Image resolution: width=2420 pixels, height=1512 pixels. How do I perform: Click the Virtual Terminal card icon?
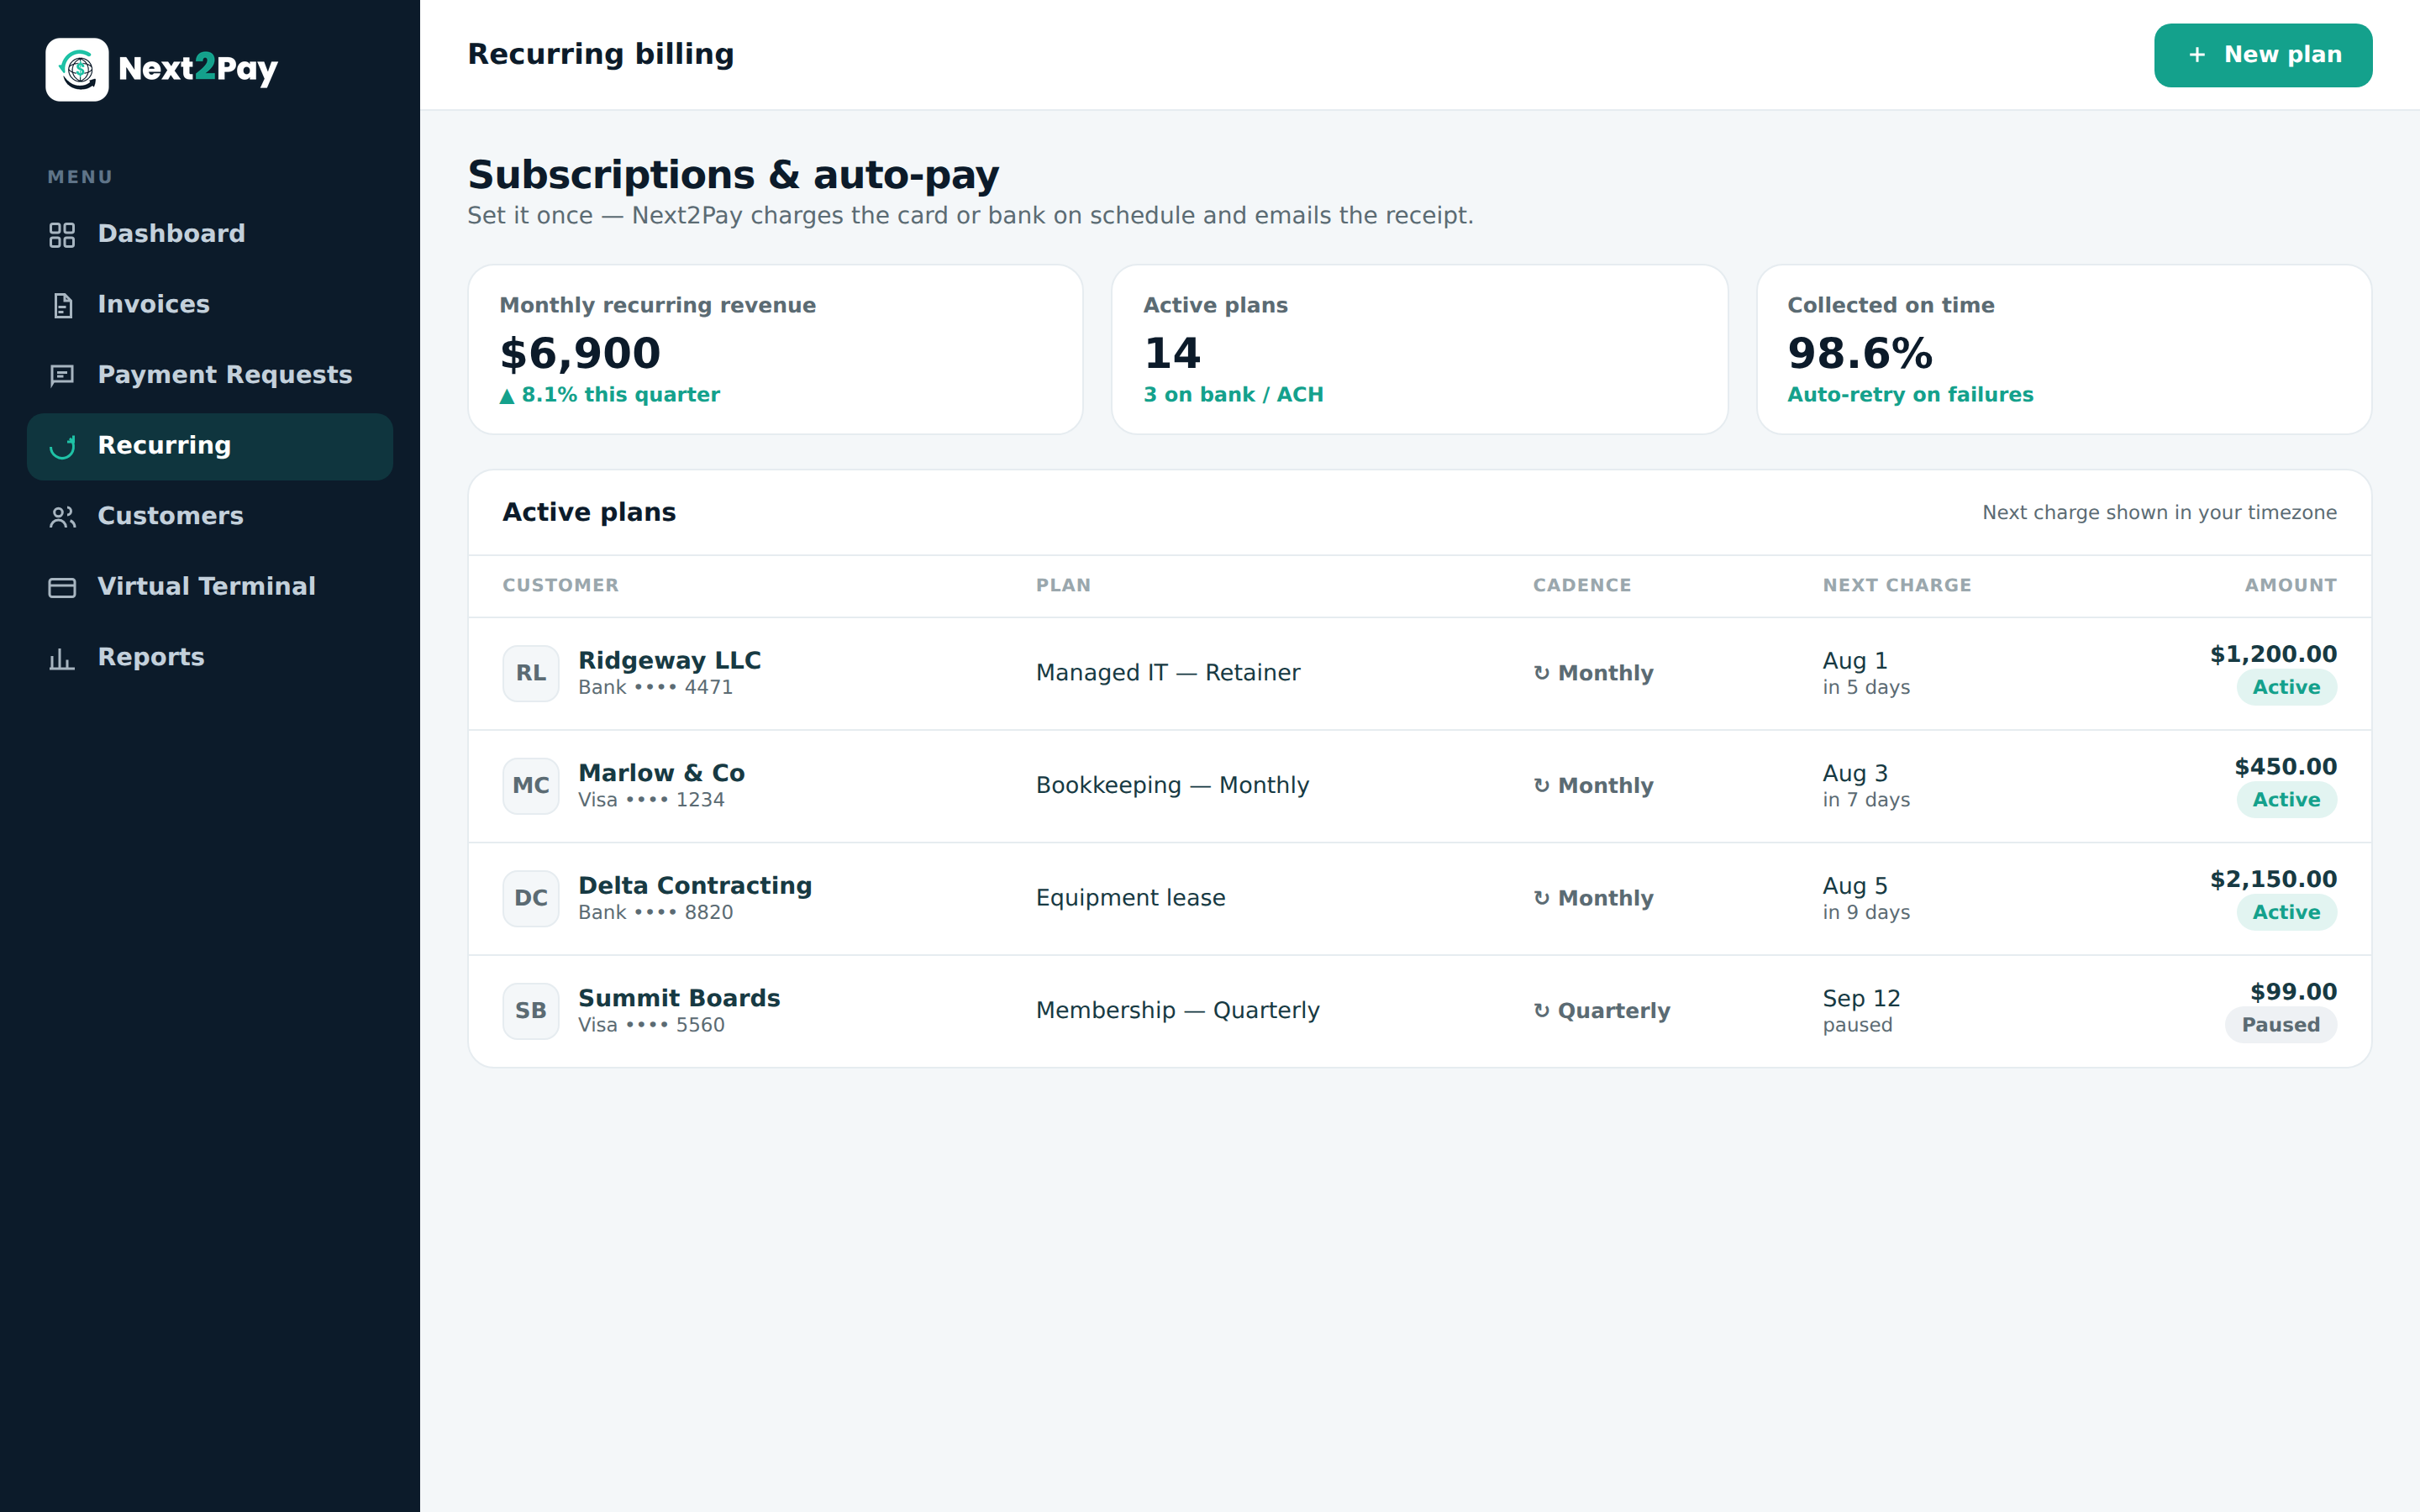pyautogui.click(x=62, y=587)
